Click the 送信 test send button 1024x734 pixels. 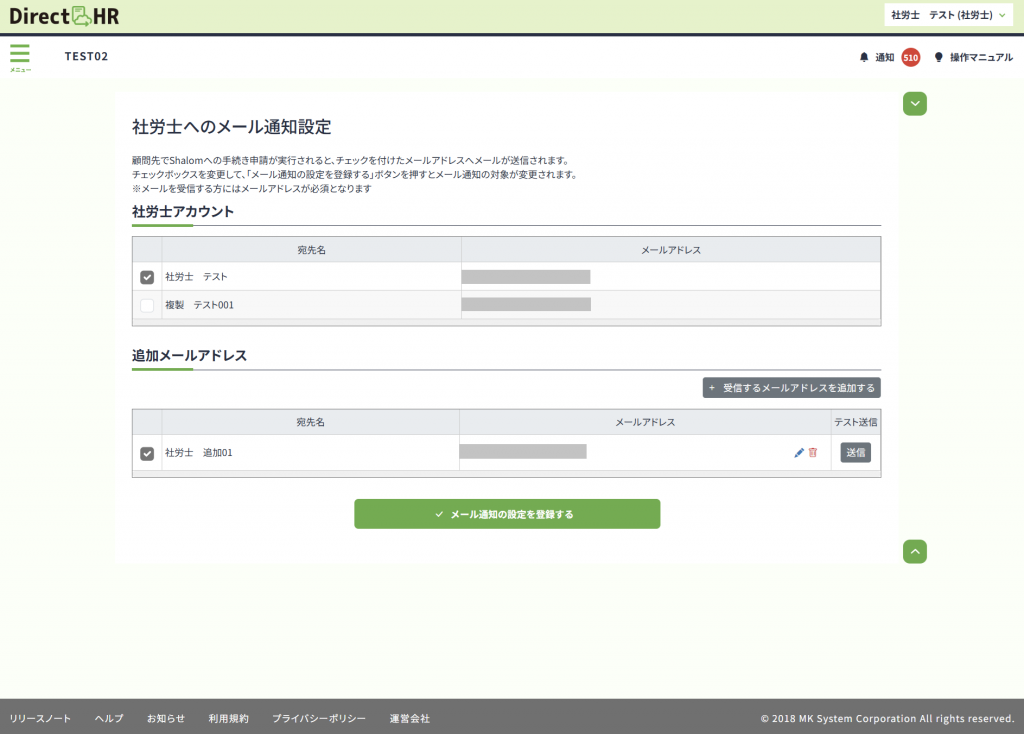[855, 453]
